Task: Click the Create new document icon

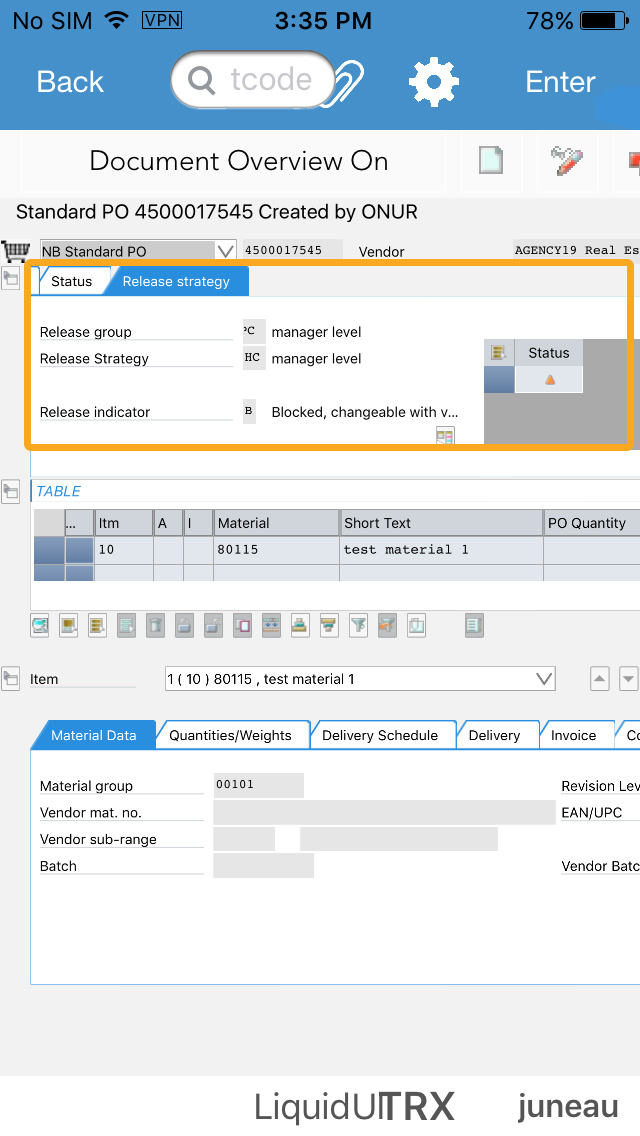Action: coord(490,161)
